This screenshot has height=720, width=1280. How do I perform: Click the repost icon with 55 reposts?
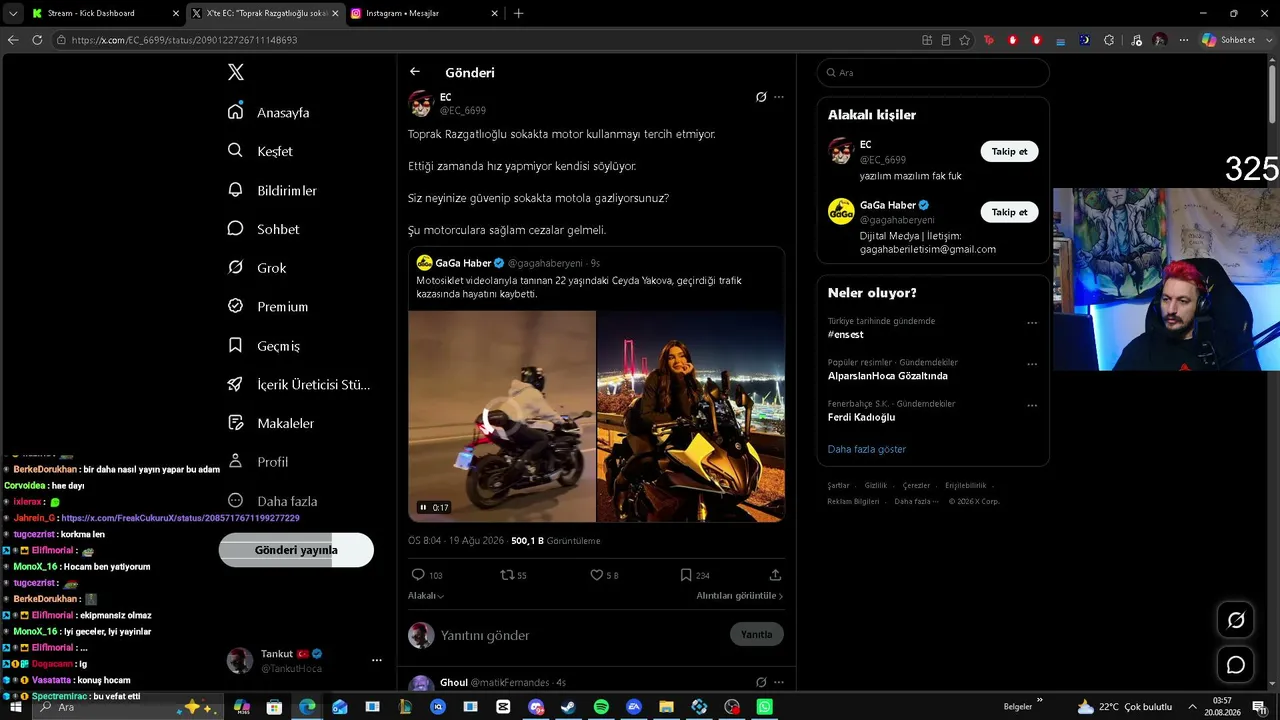(x=507, y=575)
